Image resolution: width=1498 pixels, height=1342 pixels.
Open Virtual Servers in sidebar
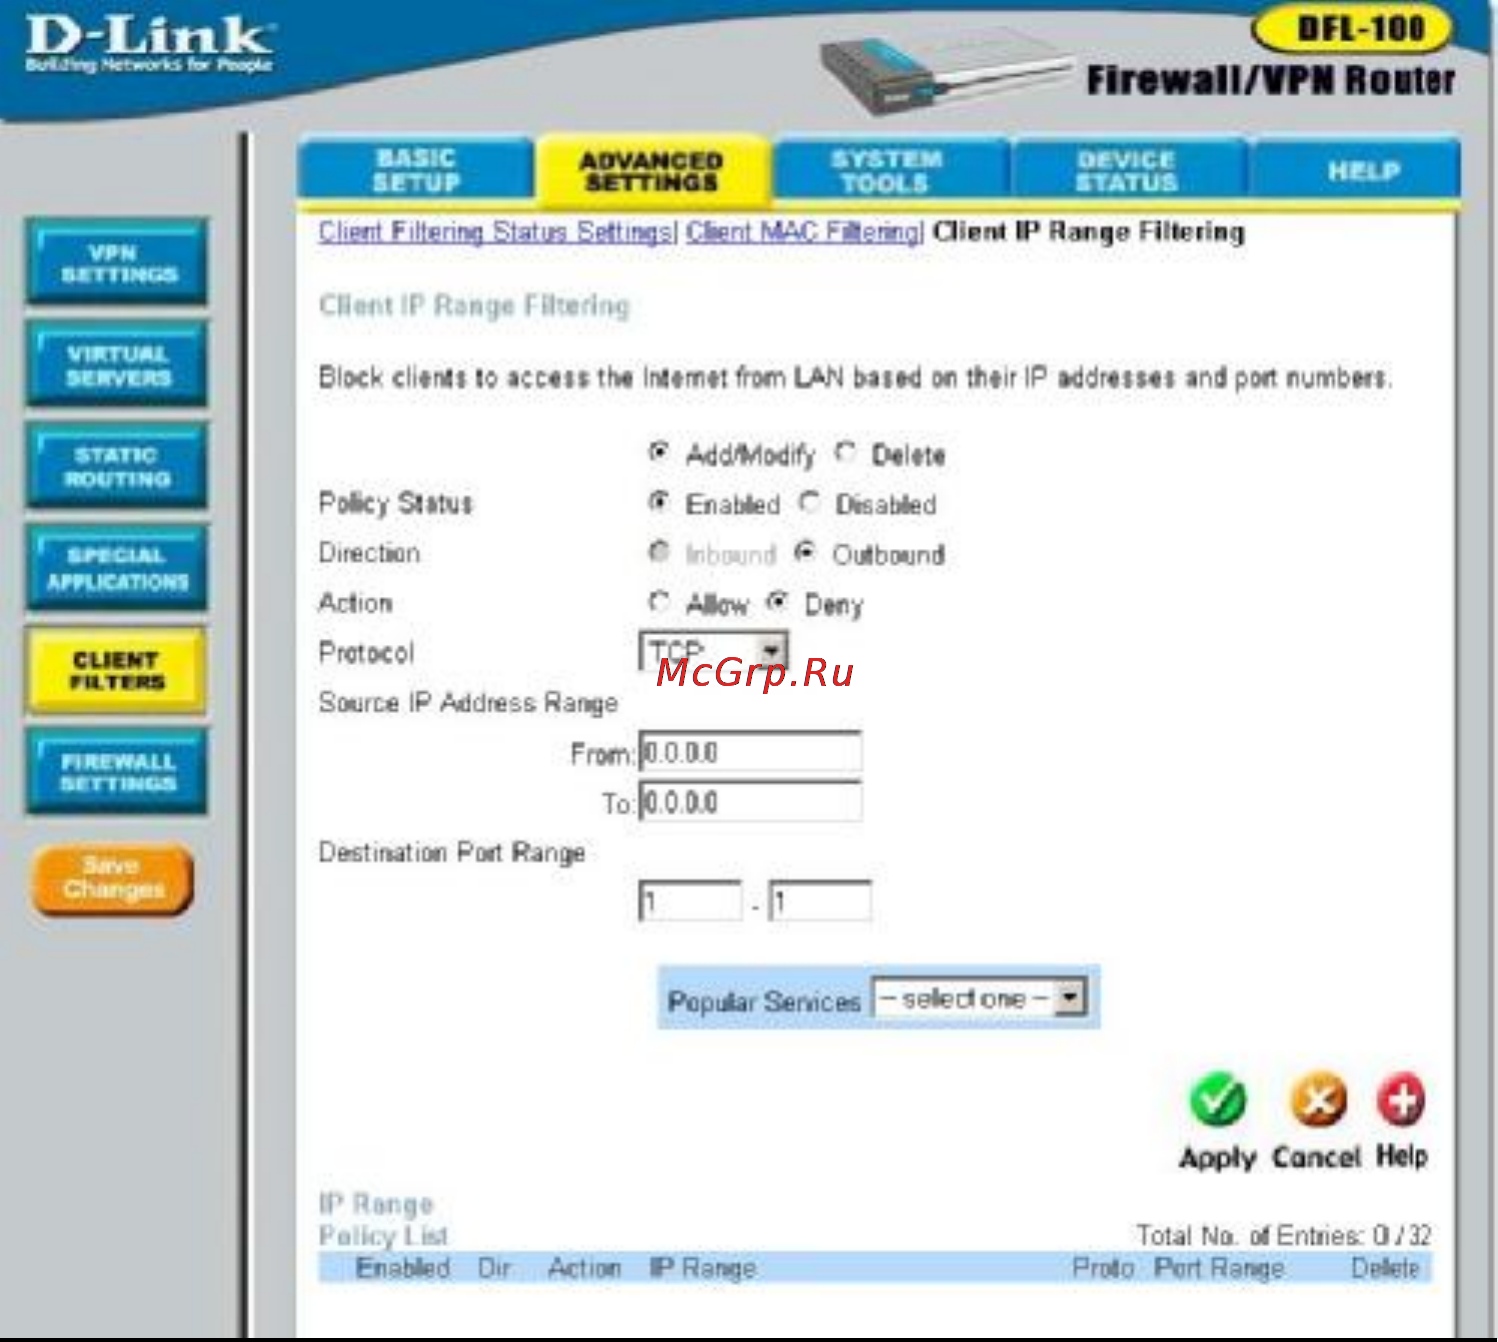[x=117, y=365]
